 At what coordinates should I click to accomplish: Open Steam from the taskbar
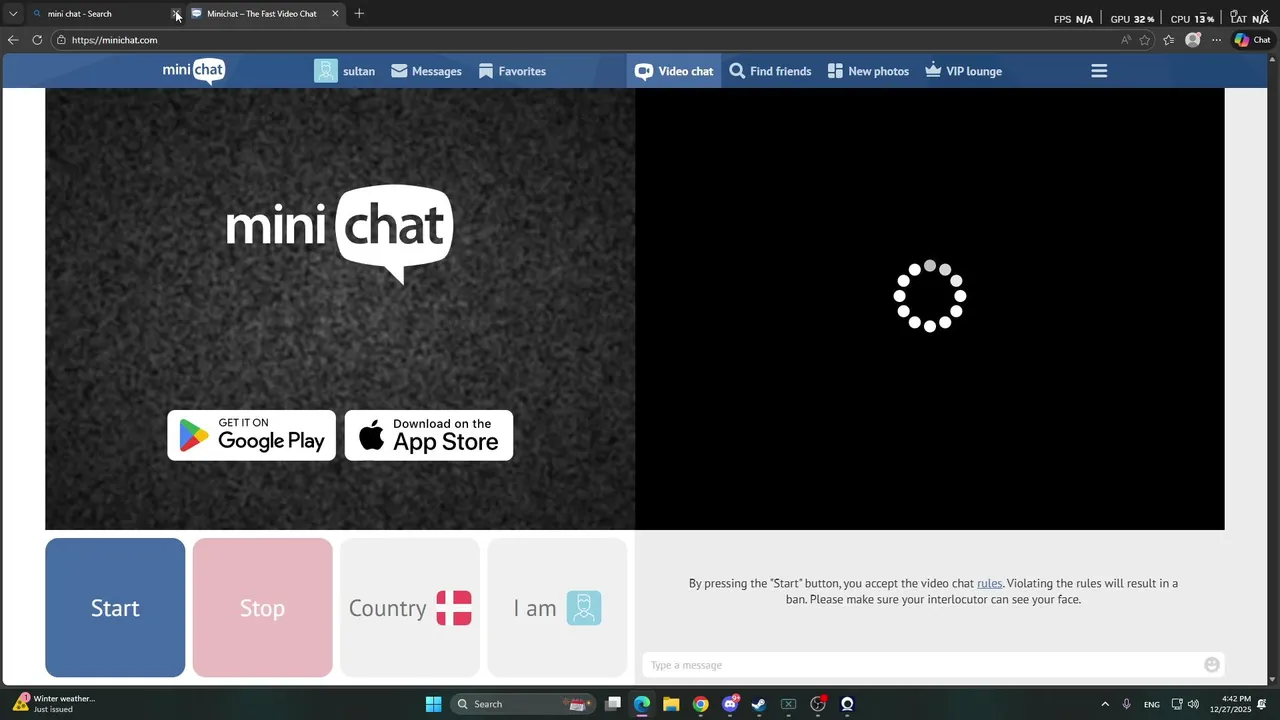[x=759, y=704]
